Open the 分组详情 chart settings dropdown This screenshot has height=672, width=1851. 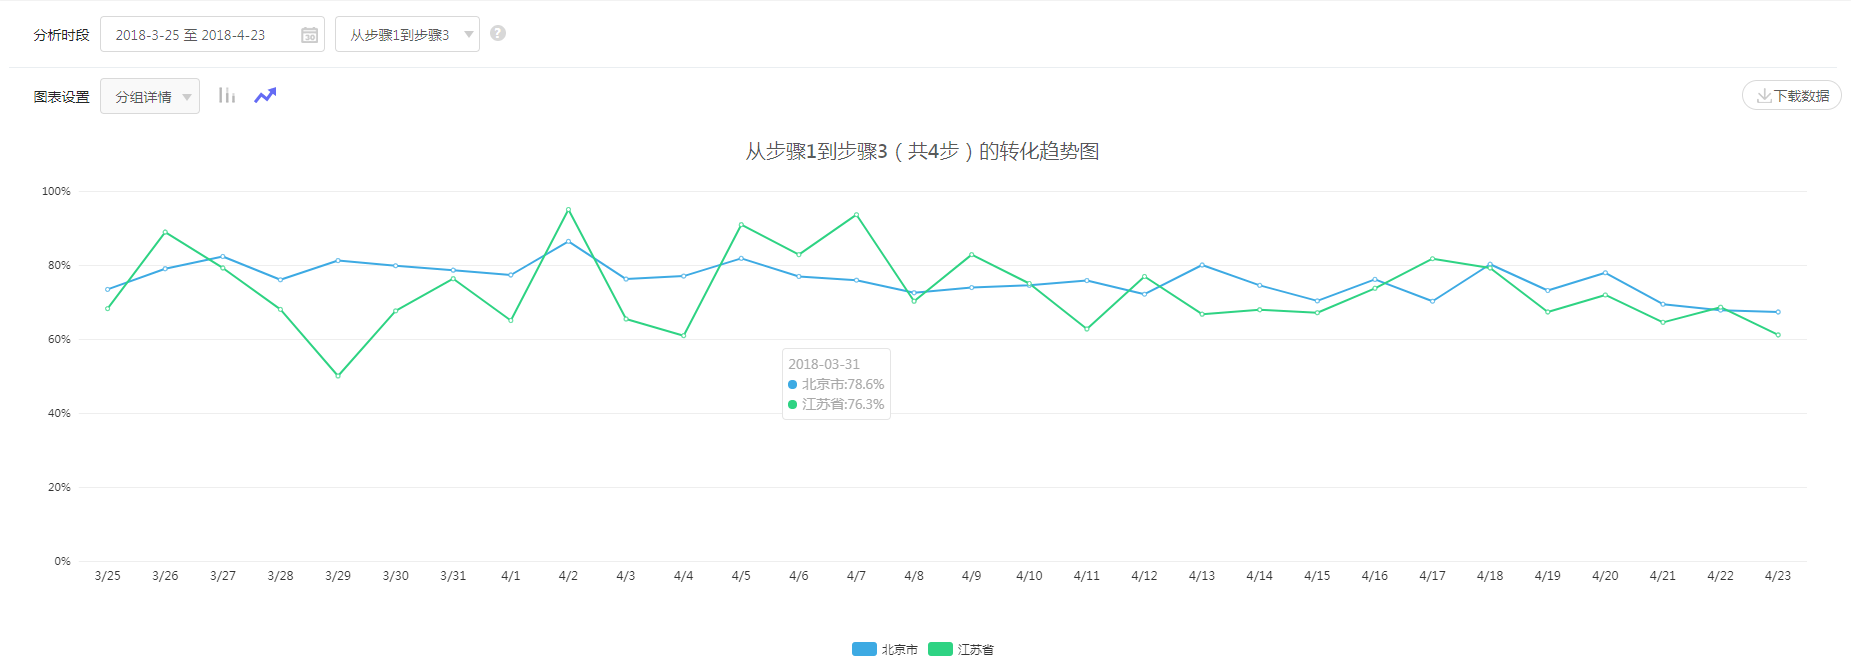pyautogui.click(x=150, y=96)
